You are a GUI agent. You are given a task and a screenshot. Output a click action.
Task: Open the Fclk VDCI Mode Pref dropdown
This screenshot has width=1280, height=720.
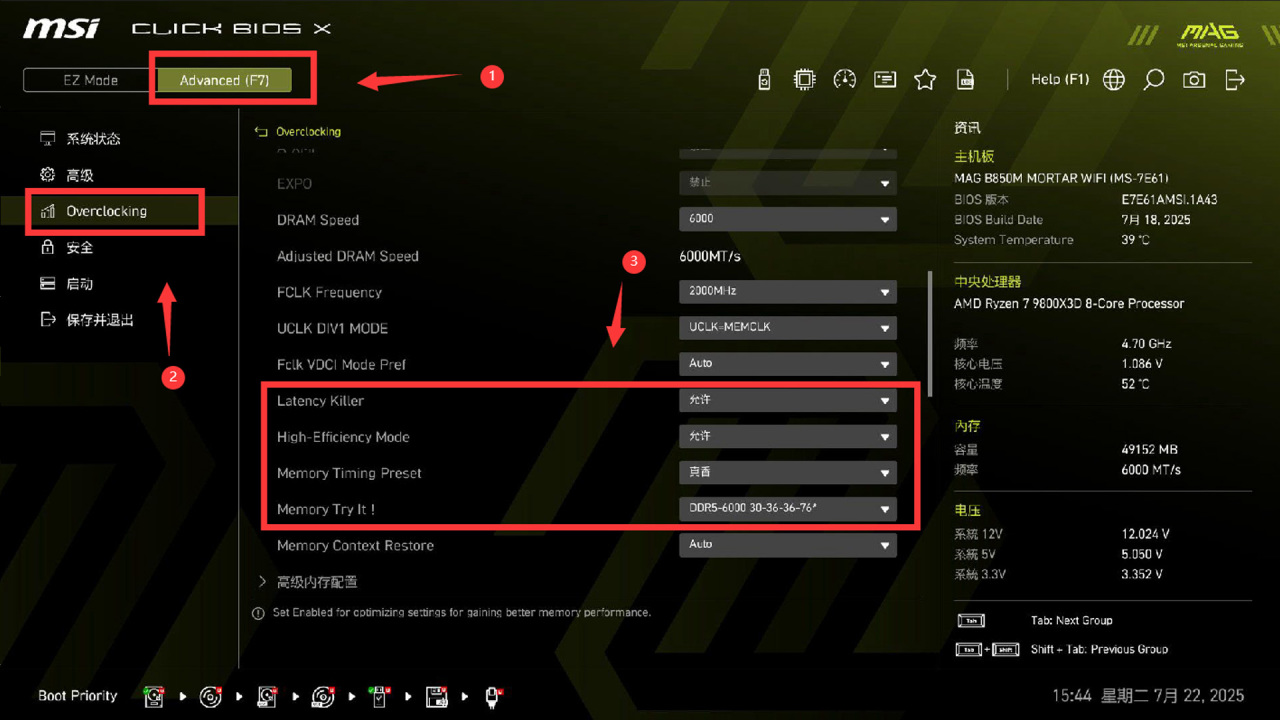[x=788, y=364]
